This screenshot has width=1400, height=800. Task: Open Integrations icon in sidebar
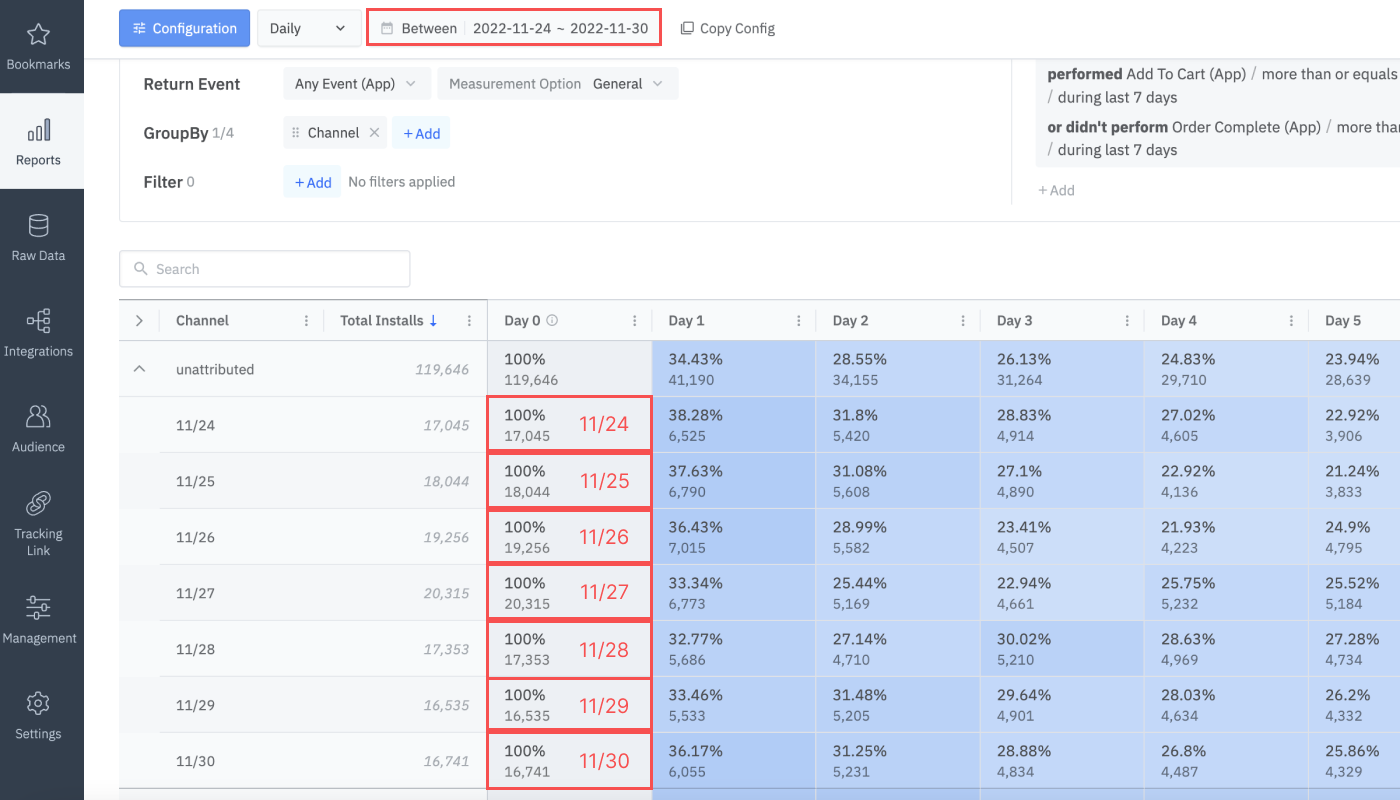tap(38, 321)
